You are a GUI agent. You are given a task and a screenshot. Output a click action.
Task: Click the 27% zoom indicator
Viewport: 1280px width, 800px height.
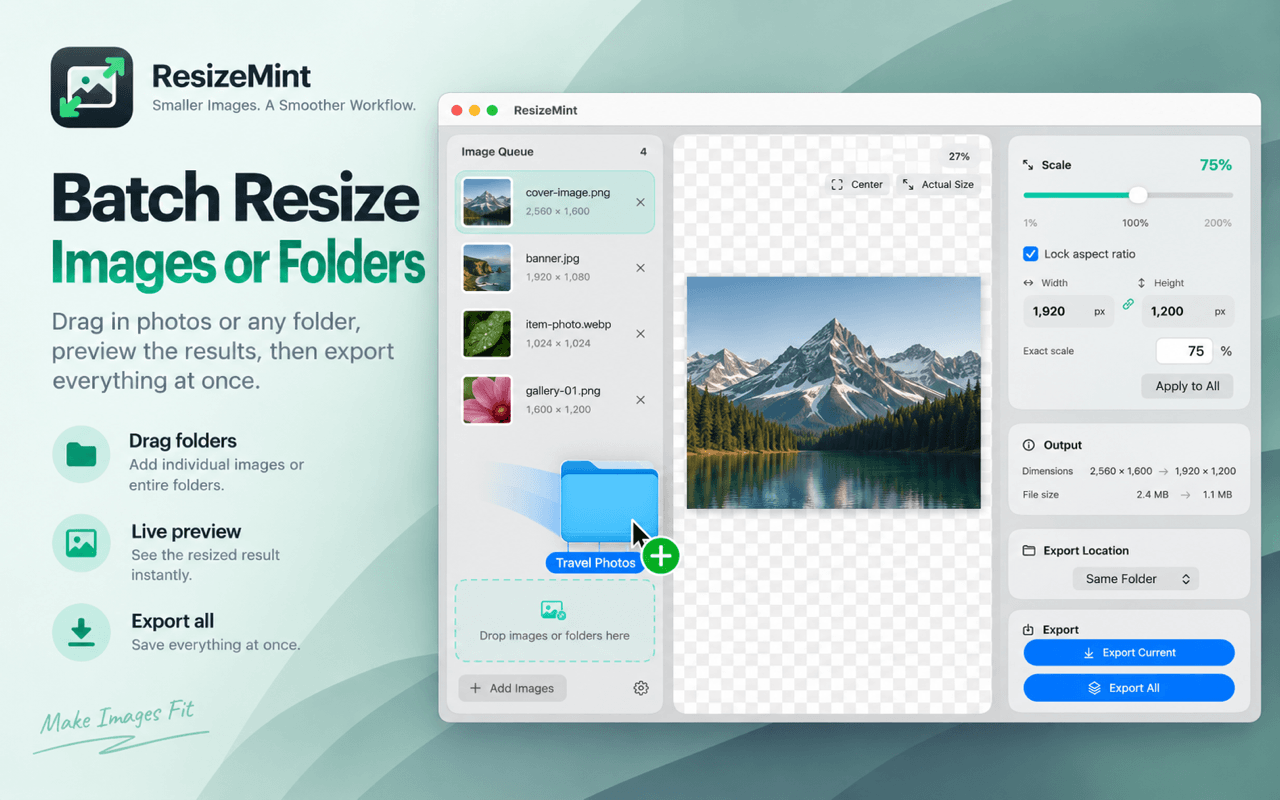click(x=959, y=156)
